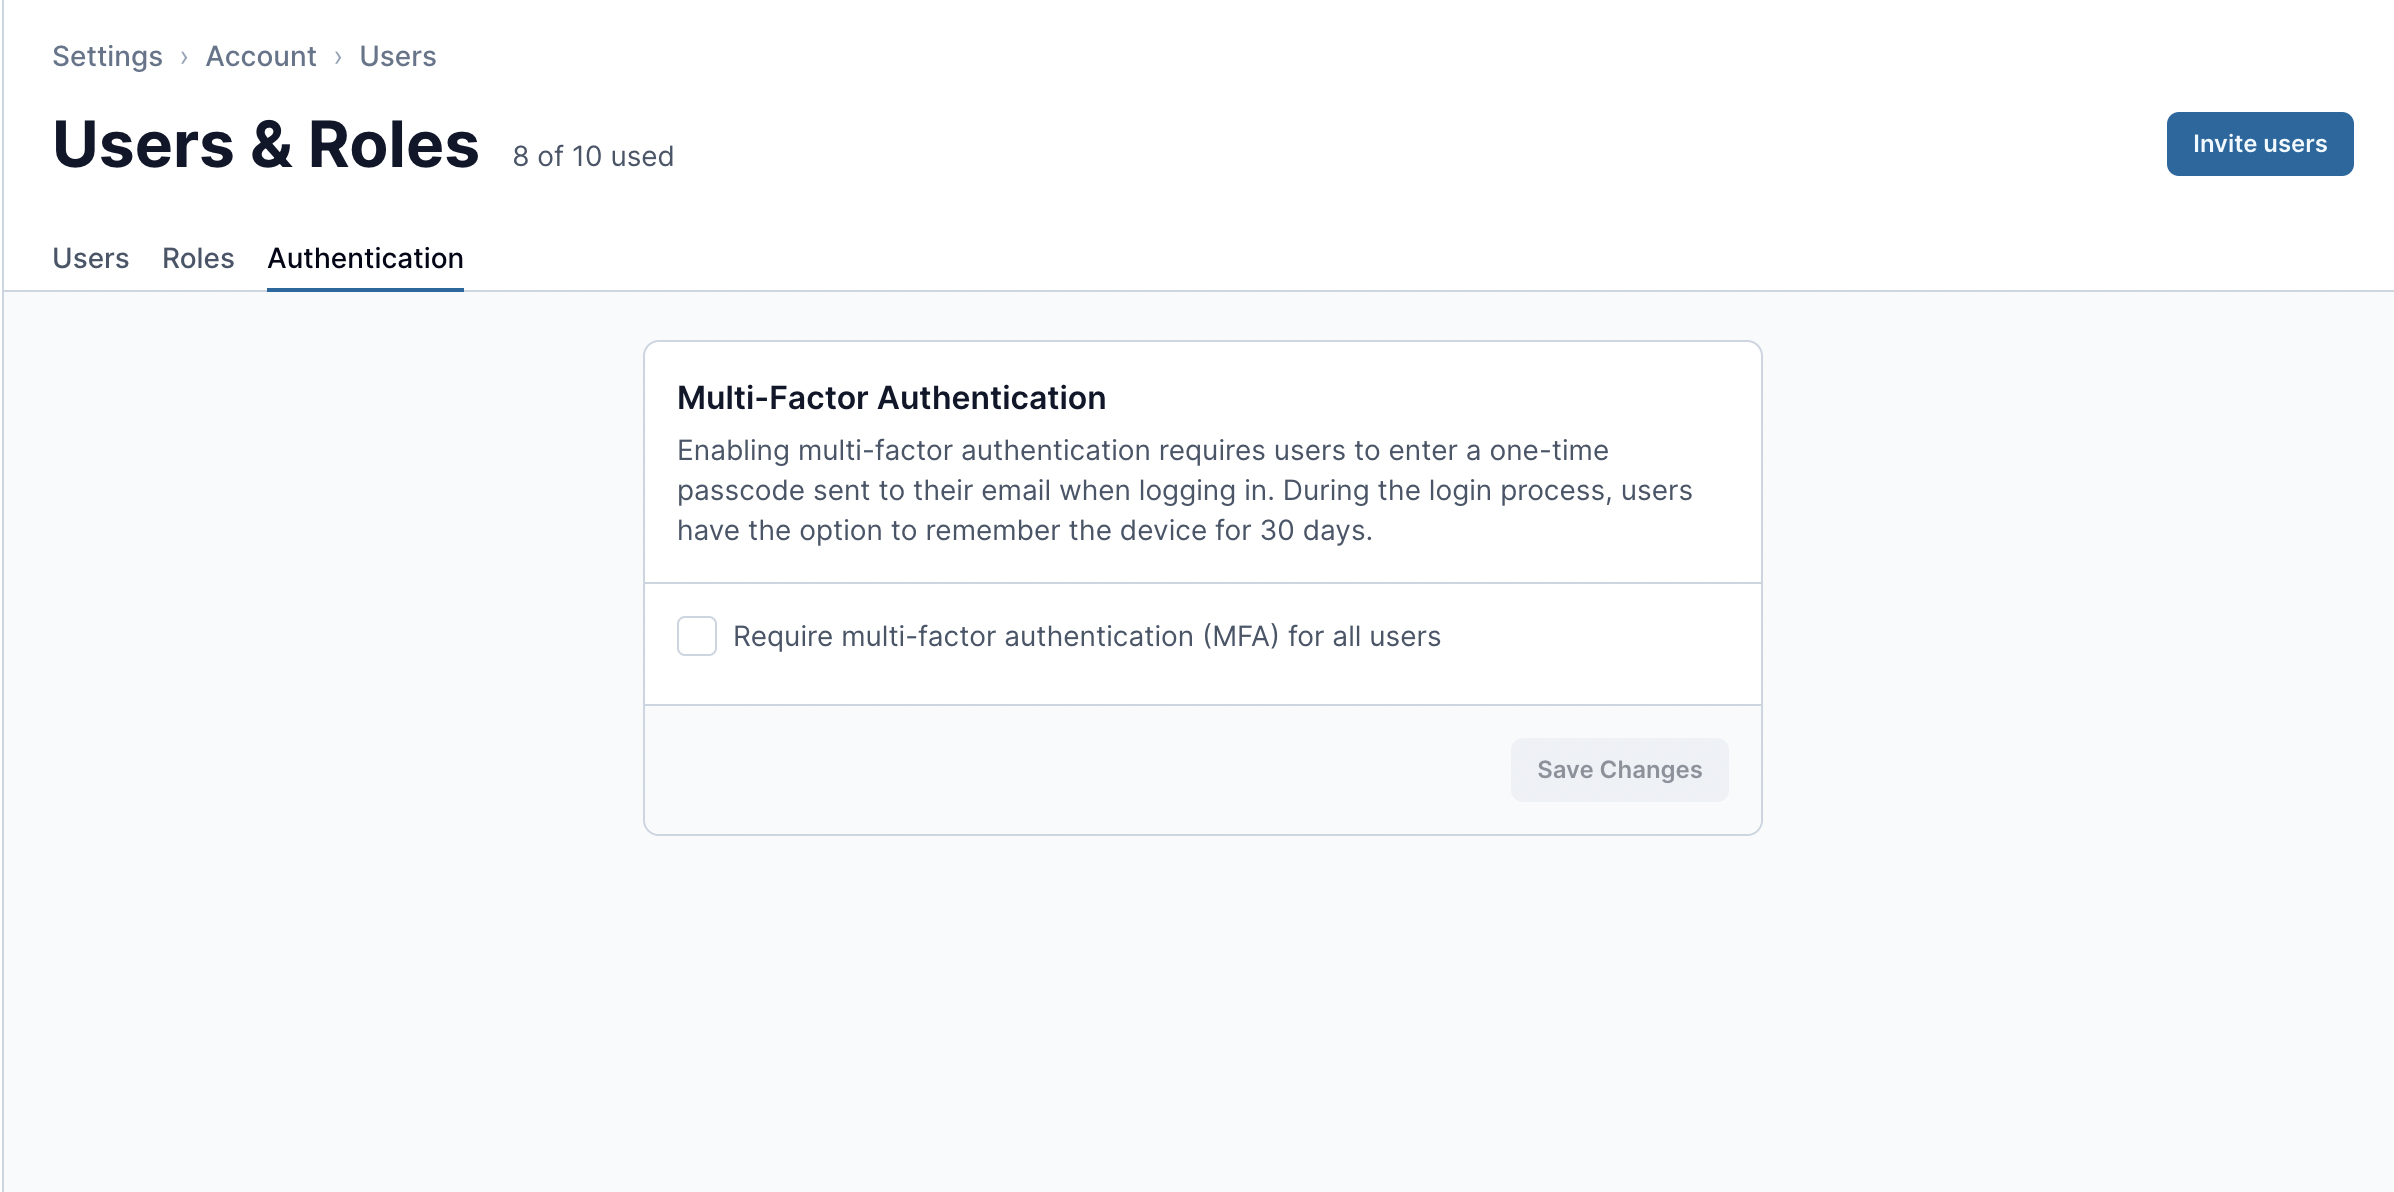This screenshot has height=1192, width=2394.
Task: Click the empty area below the MFA card
Action: [1200, 1000]
